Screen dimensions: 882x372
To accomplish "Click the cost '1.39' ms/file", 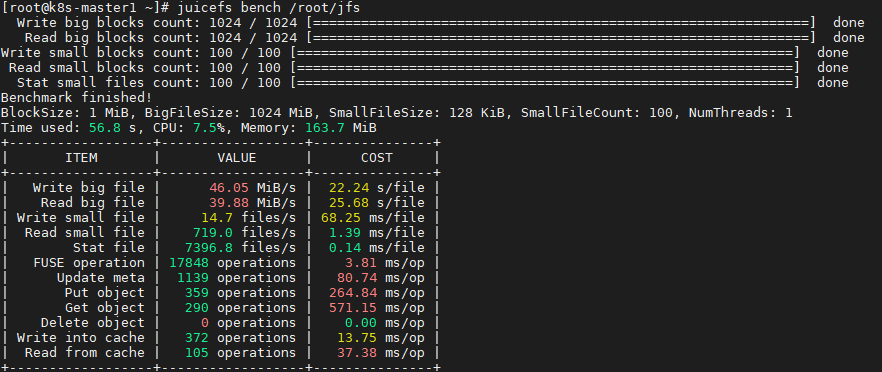I will pyautogui.click(x=345, y=232).
